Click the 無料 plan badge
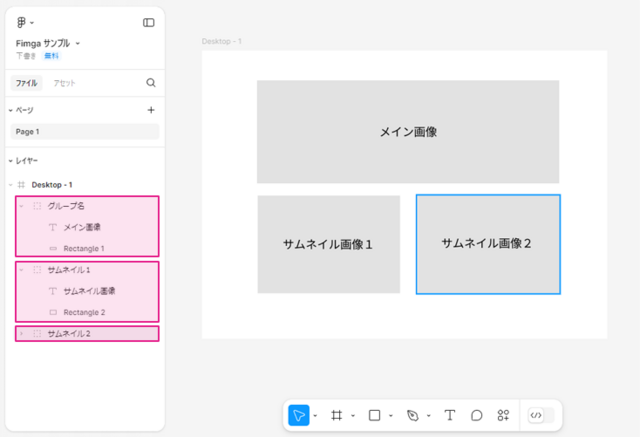 (x=51, y=56)
